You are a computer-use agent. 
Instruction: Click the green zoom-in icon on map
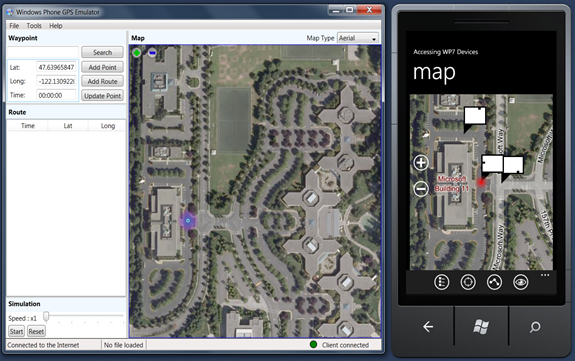[x=137, y=53]
